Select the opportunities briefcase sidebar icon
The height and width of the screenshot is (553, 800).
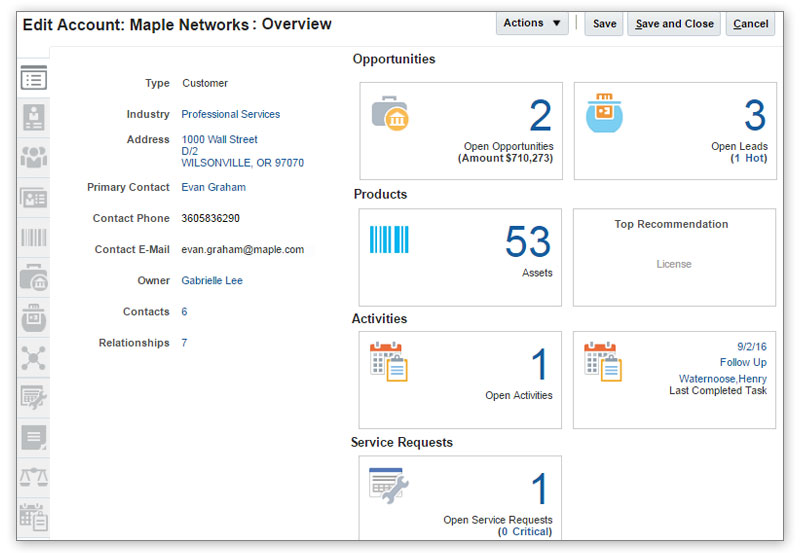(x=34, y=278)
